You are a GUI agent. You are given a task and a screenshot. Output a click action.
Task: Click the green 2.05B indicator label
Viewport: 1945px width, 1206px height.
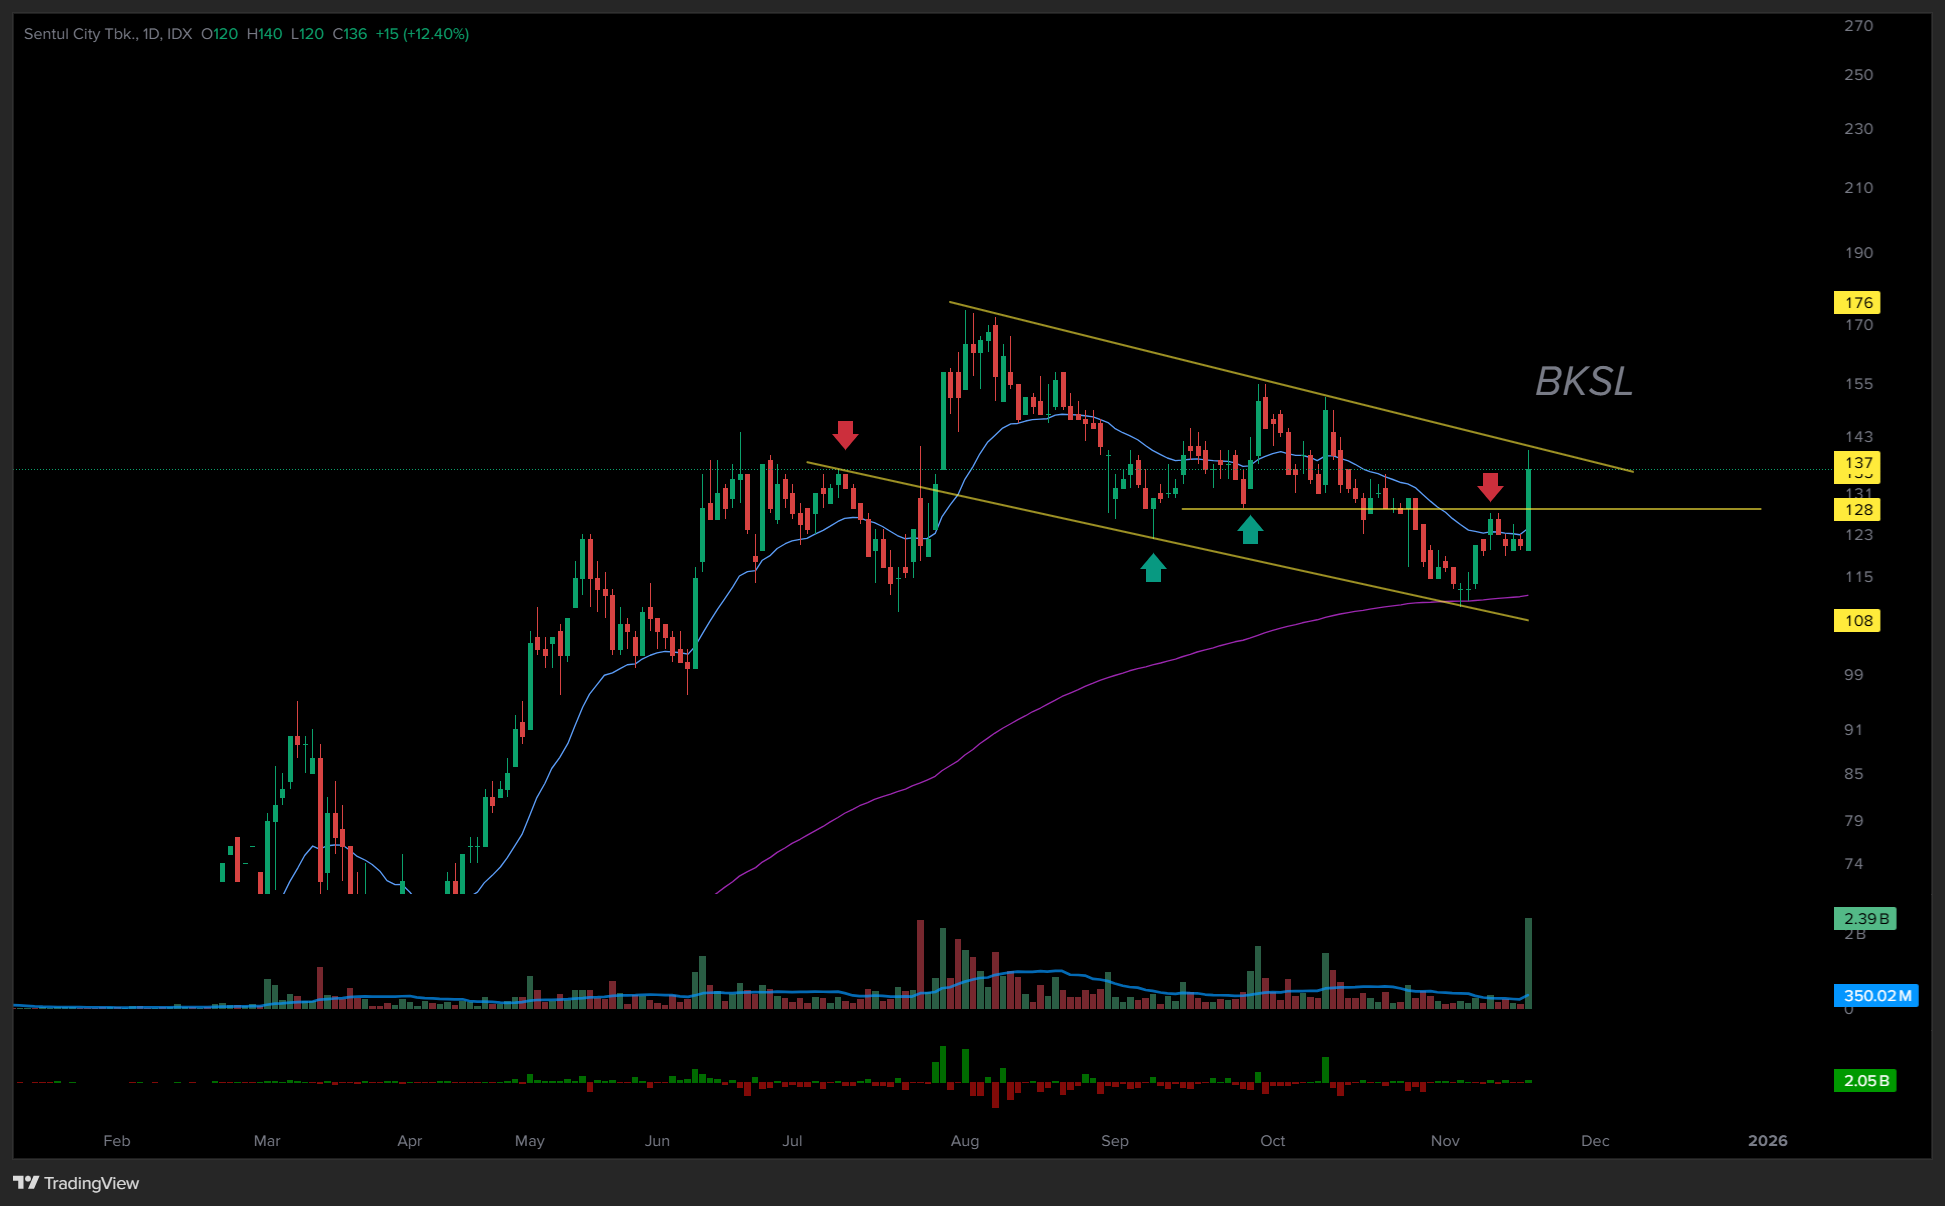click(1865, 1080)
